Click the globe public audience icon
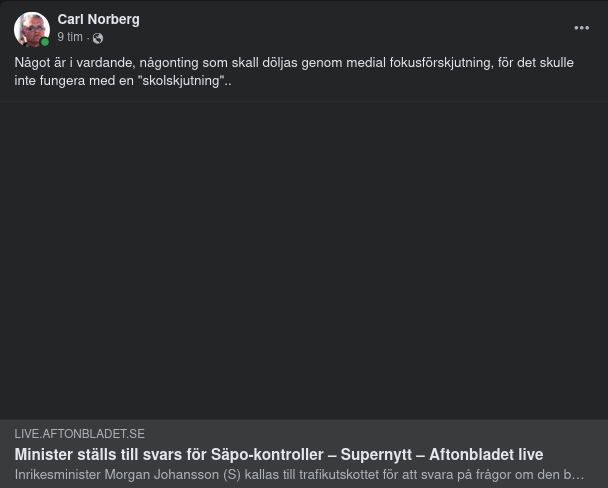This screenshot has width=608, height=488. (x=98, y=38)
